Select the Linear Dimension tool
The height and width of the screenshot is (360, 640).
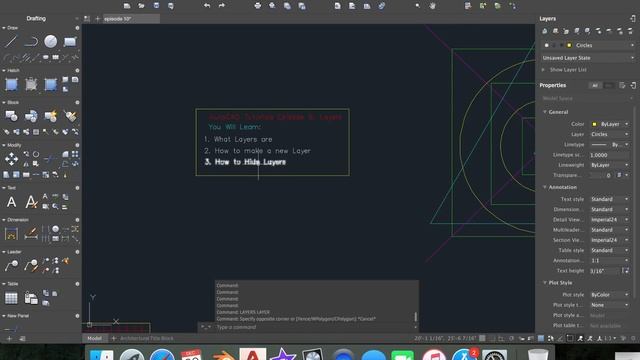11,234
